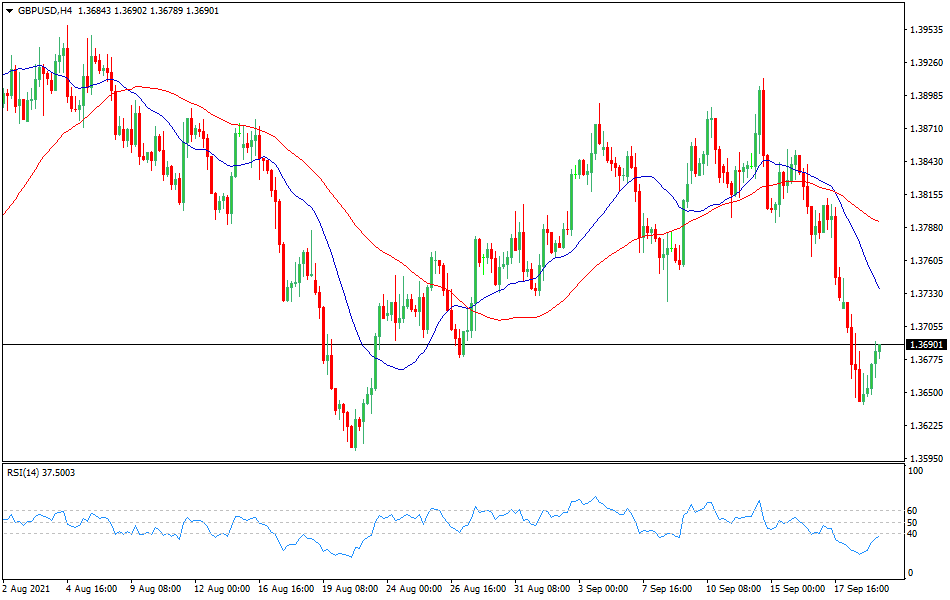This screenshot has width=950, height=600.
Task: Click the 1.39535 label on price axis
Action: tap(926, 30)
